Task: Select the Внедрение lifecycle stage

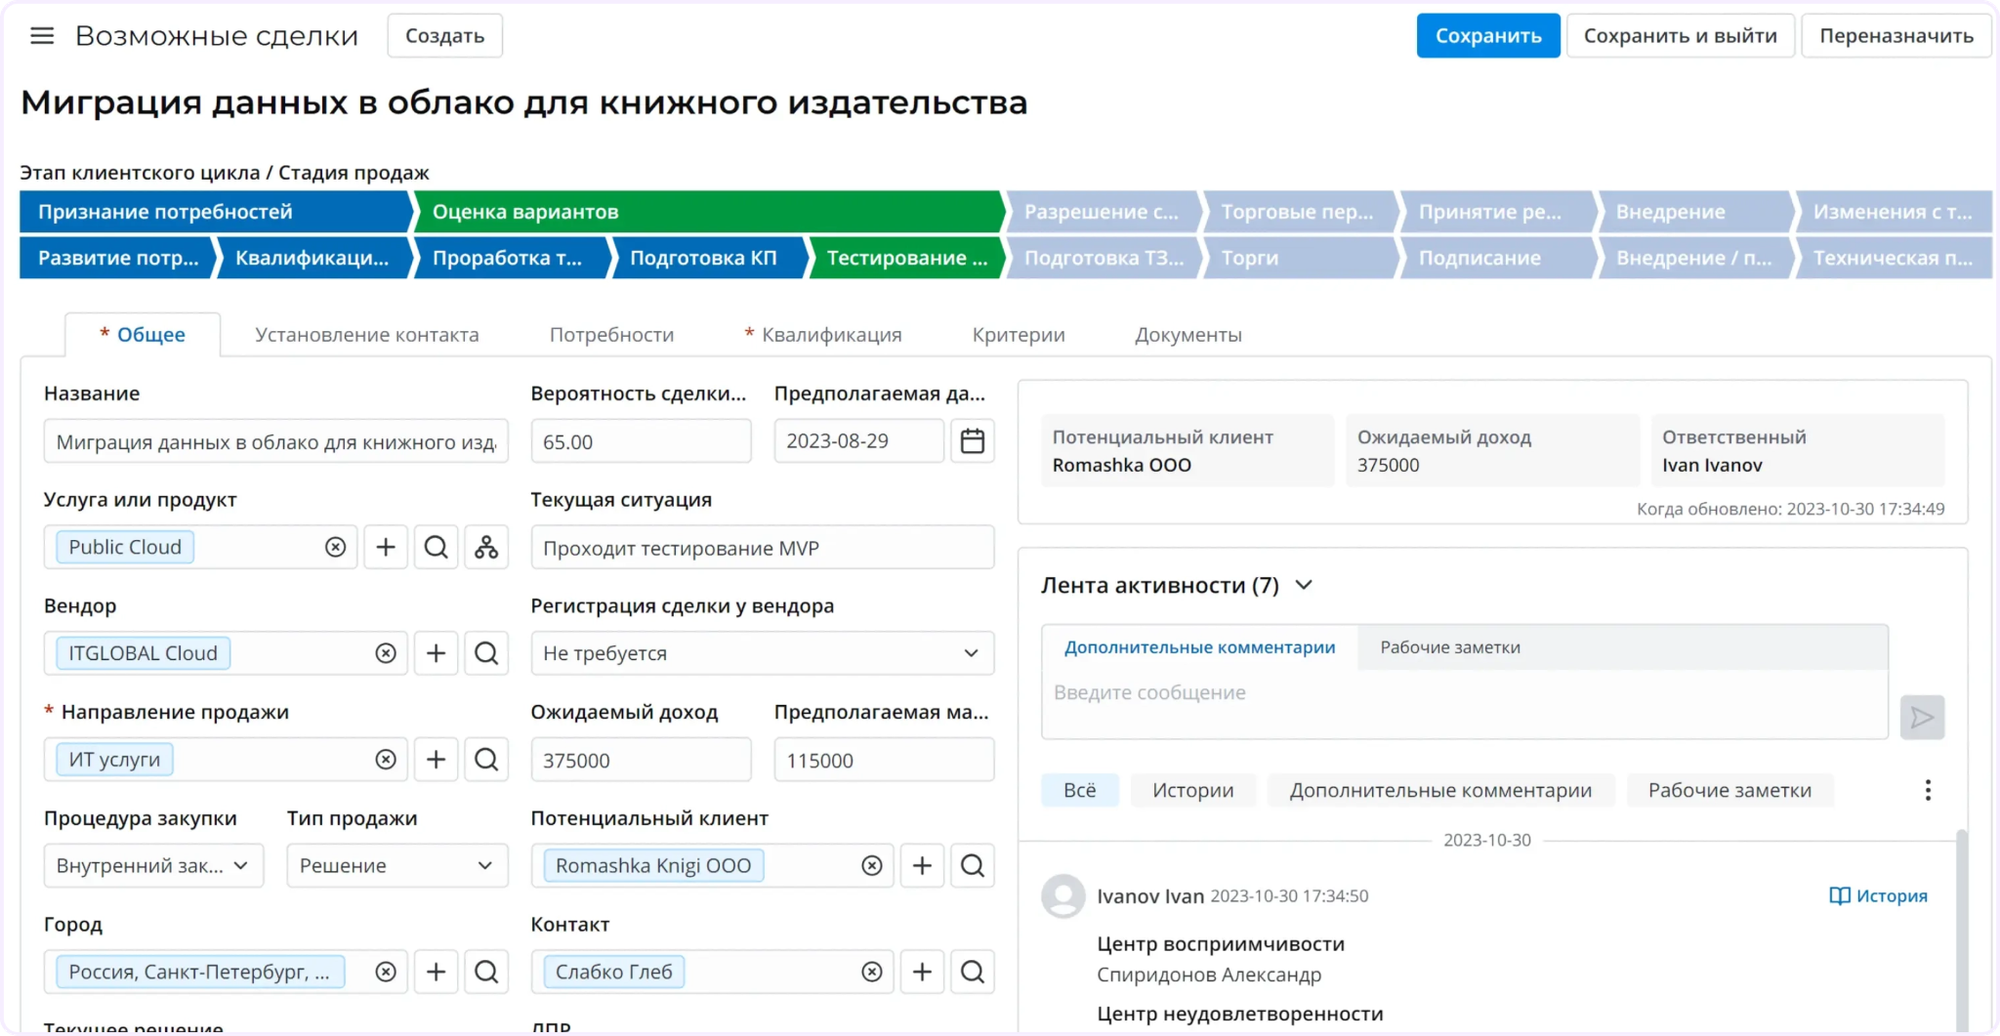Action: tap(1695, 212)
